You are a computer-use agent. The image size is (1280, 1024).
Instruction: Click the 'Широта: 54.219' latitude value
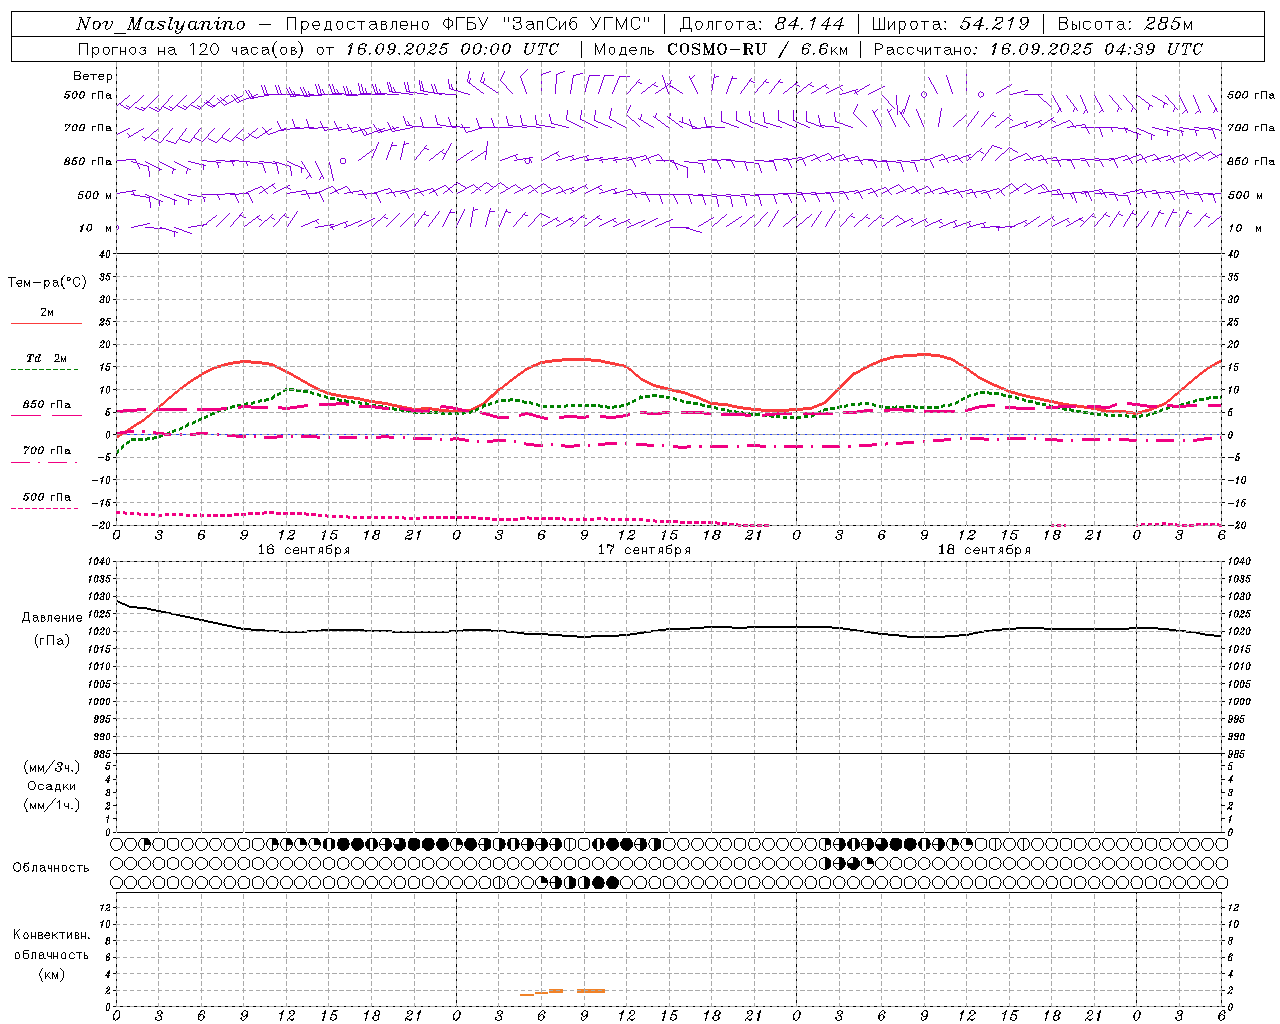click(950, 24)
